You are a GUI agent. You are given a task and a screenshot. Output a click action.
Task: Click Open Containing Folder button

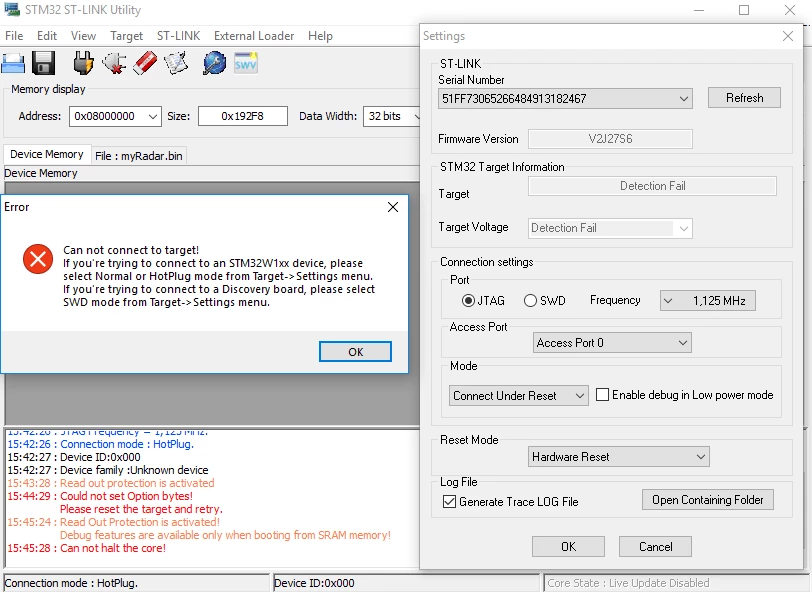[x=707, y=500]
